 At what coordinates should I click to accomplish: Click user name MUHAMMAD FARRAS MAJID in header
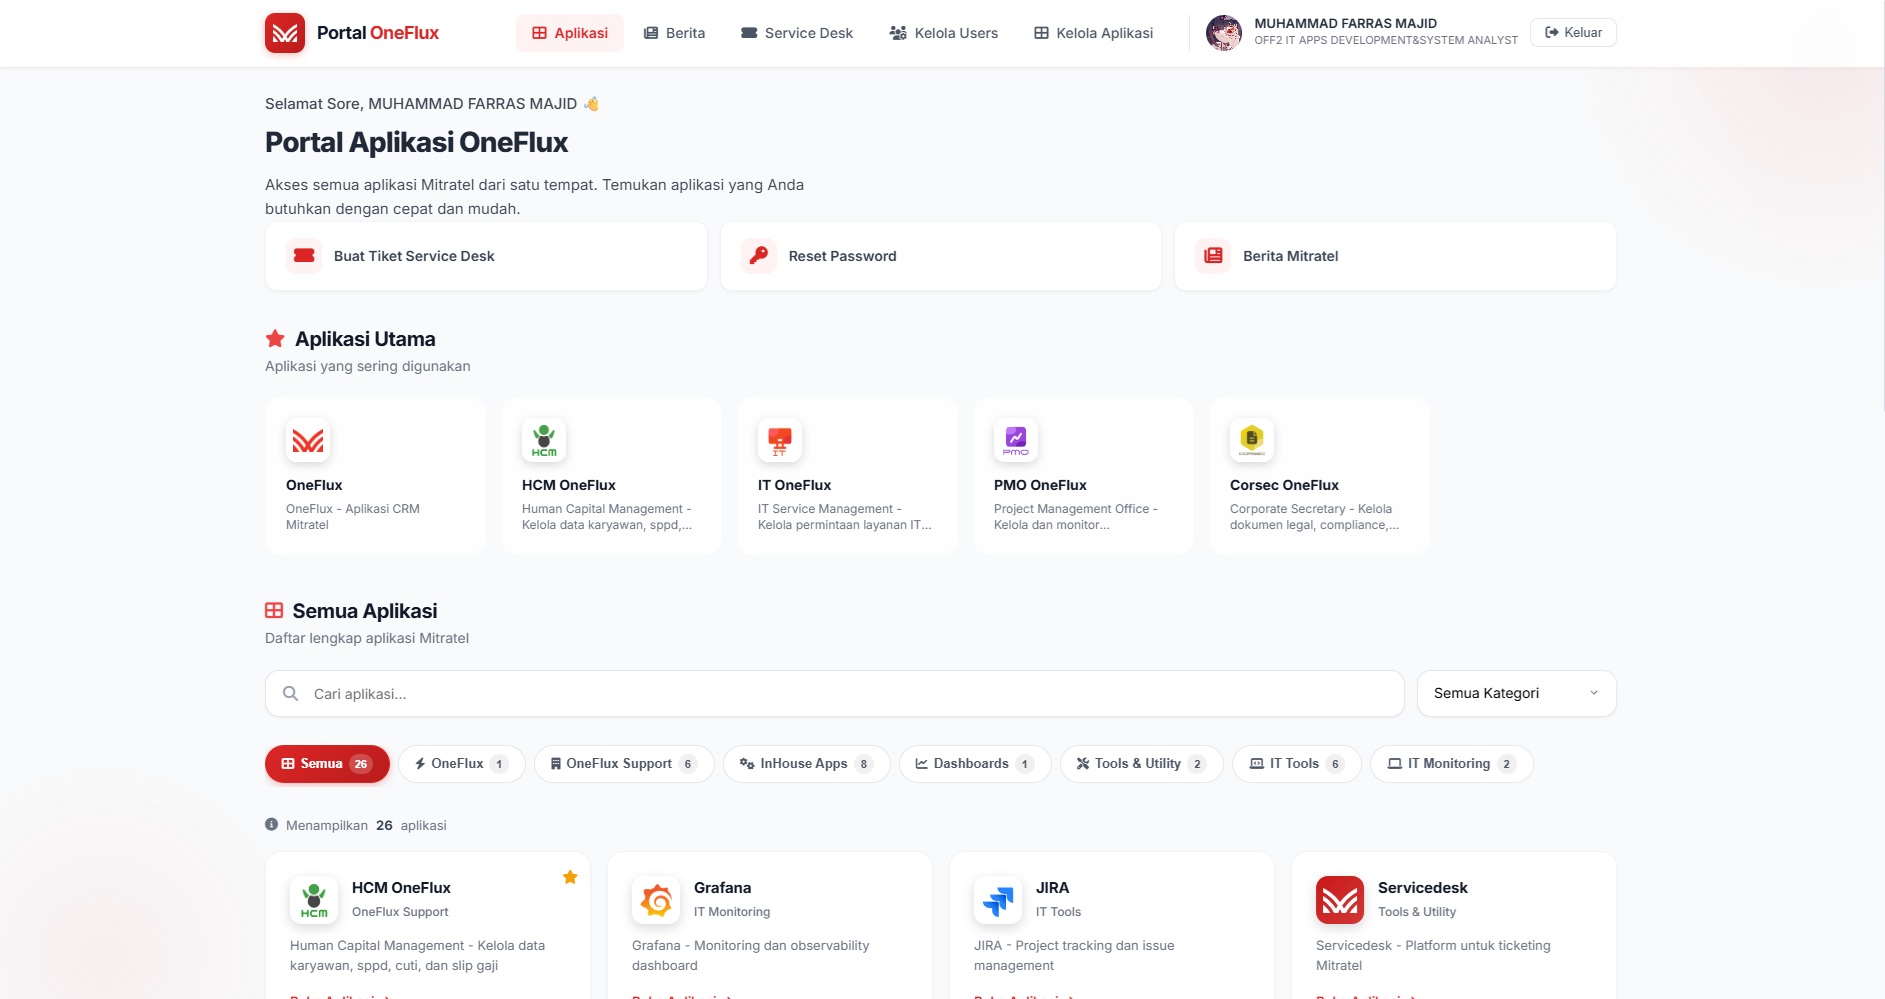(x=1346, y=23)
